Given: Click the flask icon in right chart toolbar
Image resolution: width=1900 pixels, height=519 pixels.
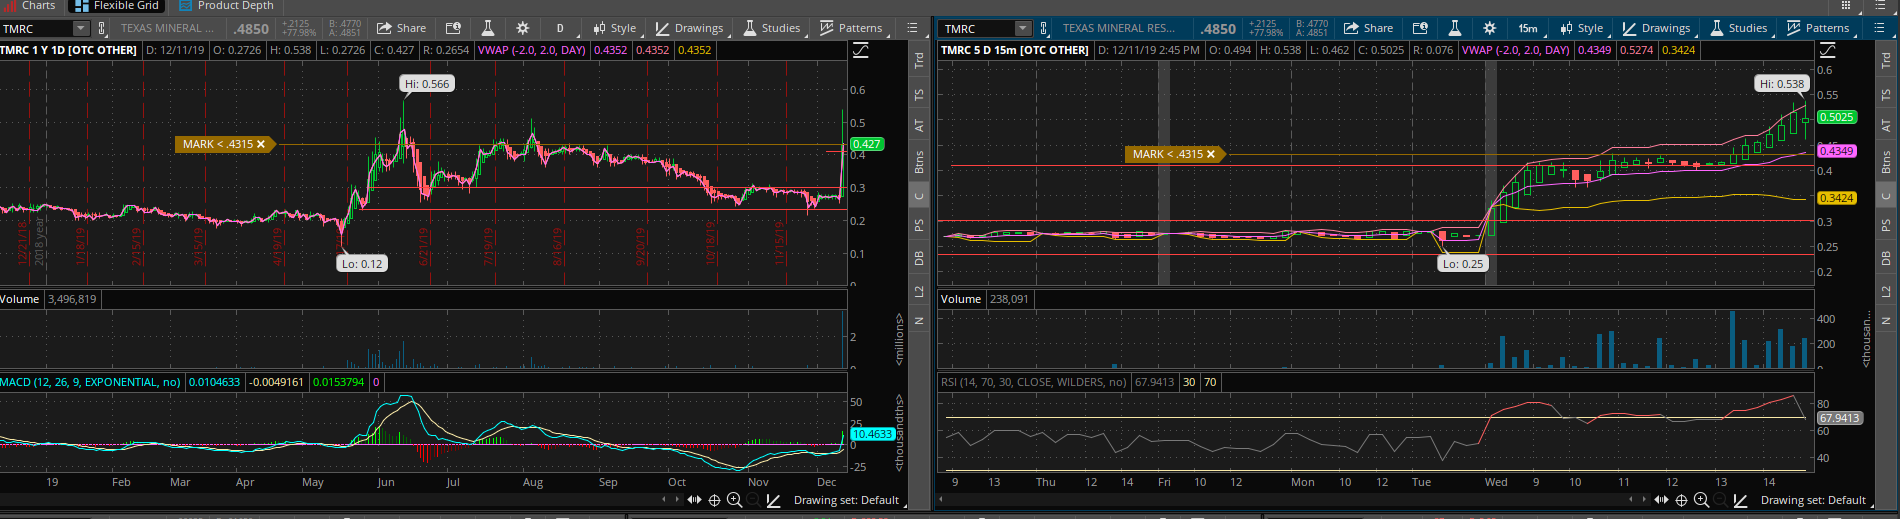Looking at the screenshot, I should [1455, 28].
